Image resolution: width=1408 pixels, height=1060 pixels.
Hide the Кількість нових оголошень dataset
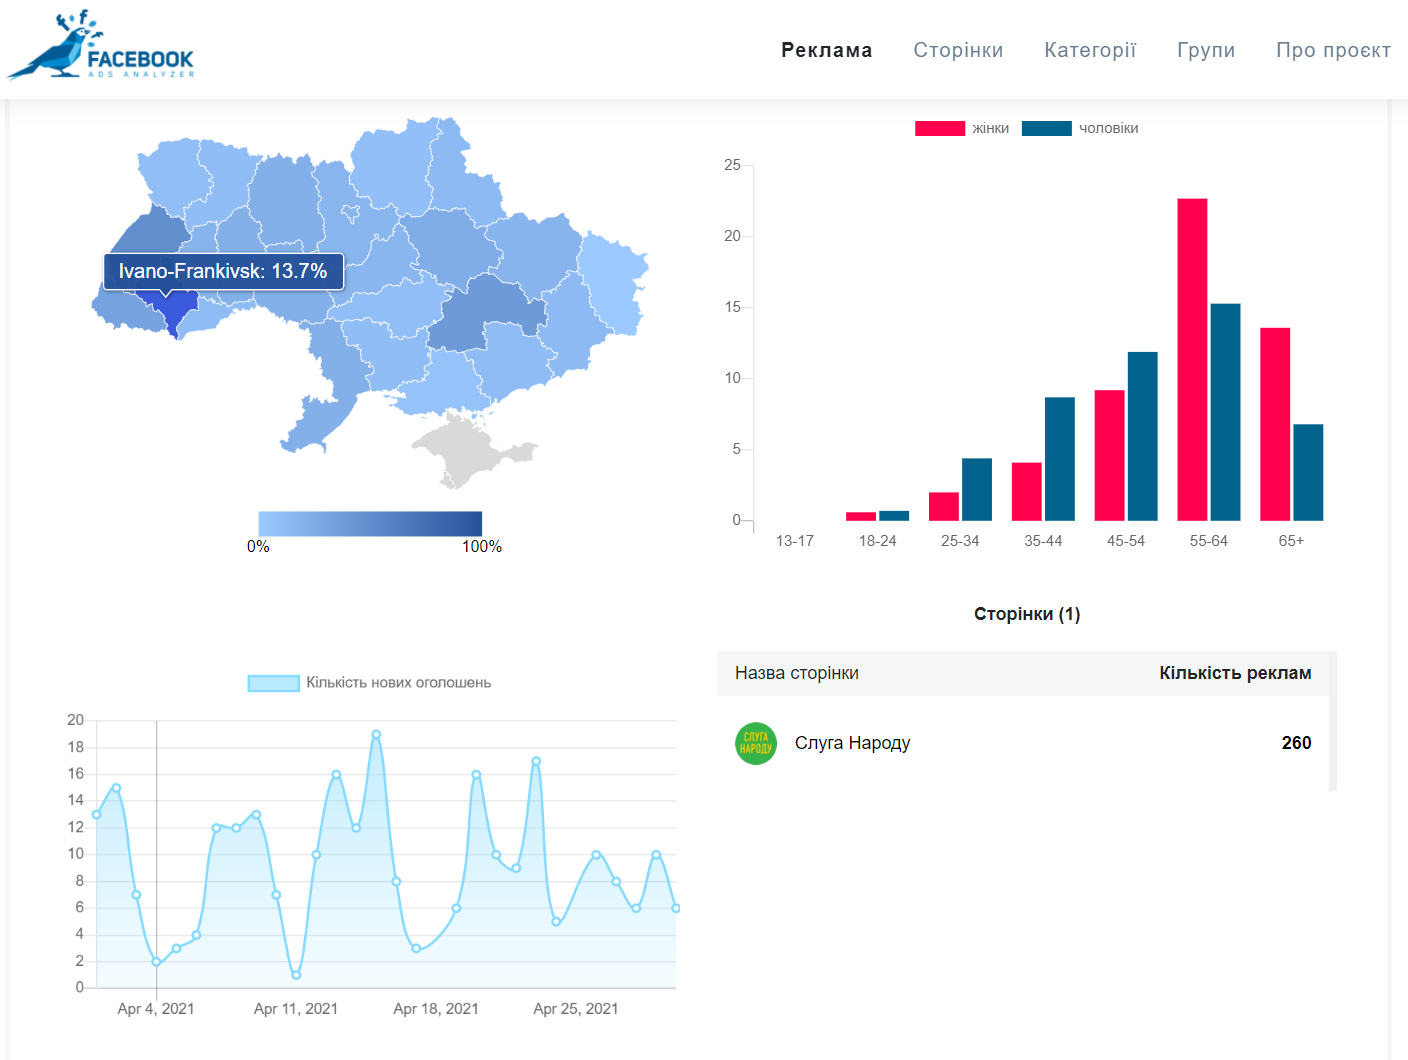pyautogui.click(x=370, y=683)
